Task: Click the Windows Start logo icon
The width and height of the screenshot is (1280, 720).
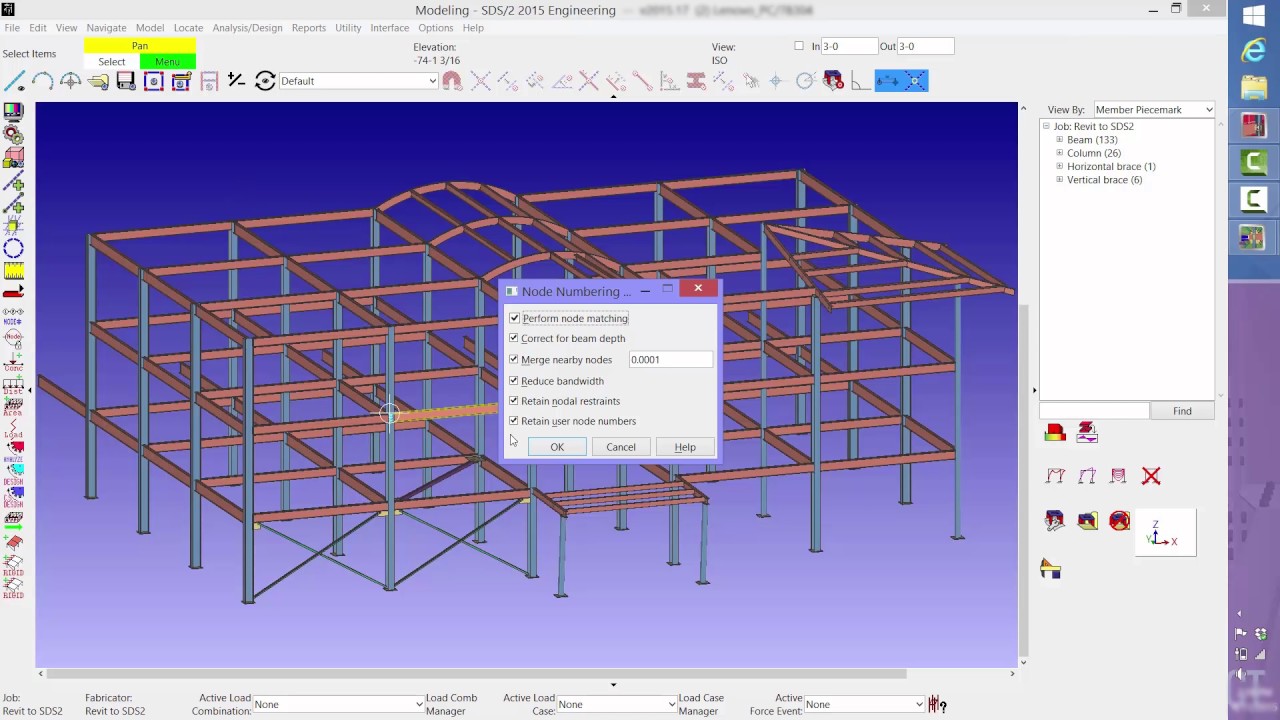Action: (1254, 16)
